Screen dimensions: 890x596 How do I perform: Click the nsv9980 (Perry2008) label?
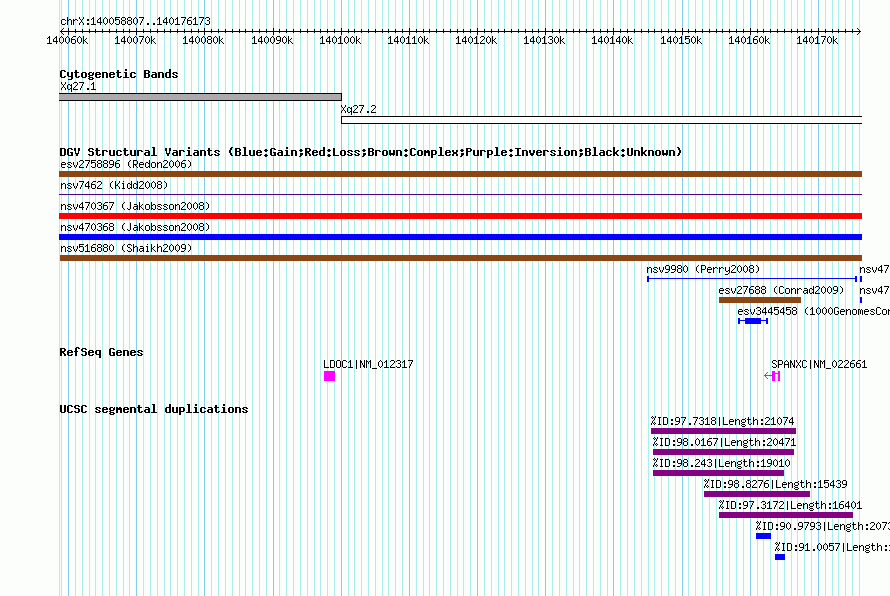tap(703, 269)
